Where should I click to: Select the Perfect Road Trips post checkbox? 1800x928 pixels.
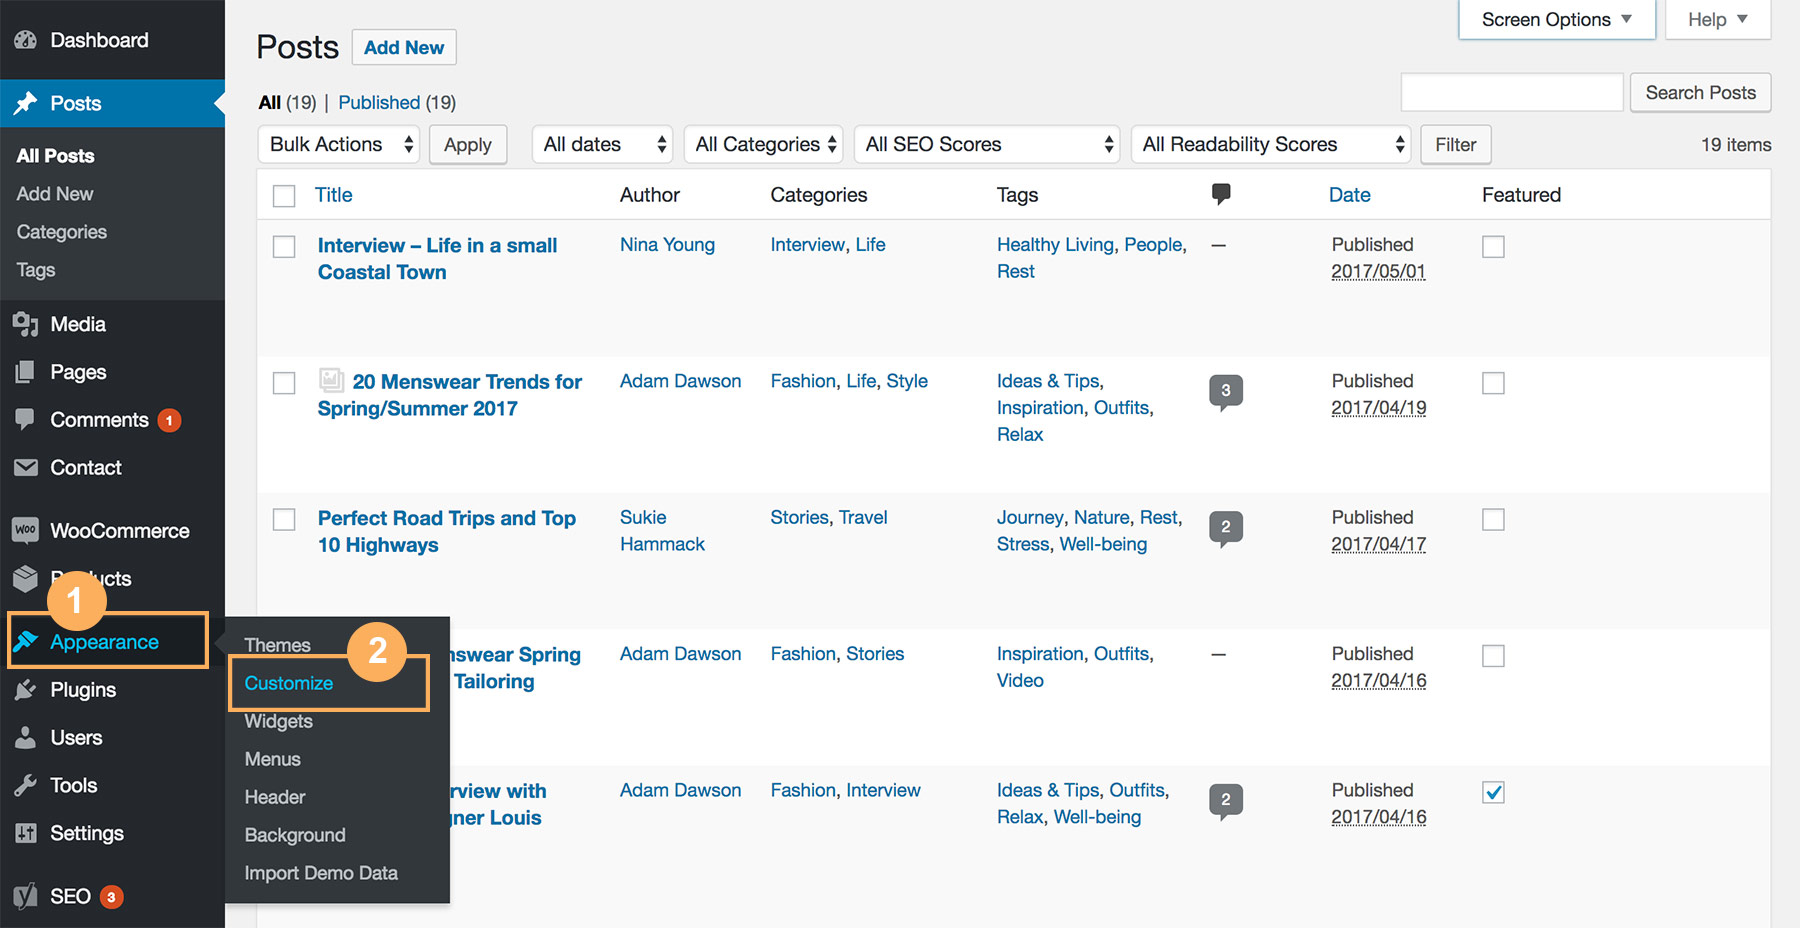pos(284,519)
